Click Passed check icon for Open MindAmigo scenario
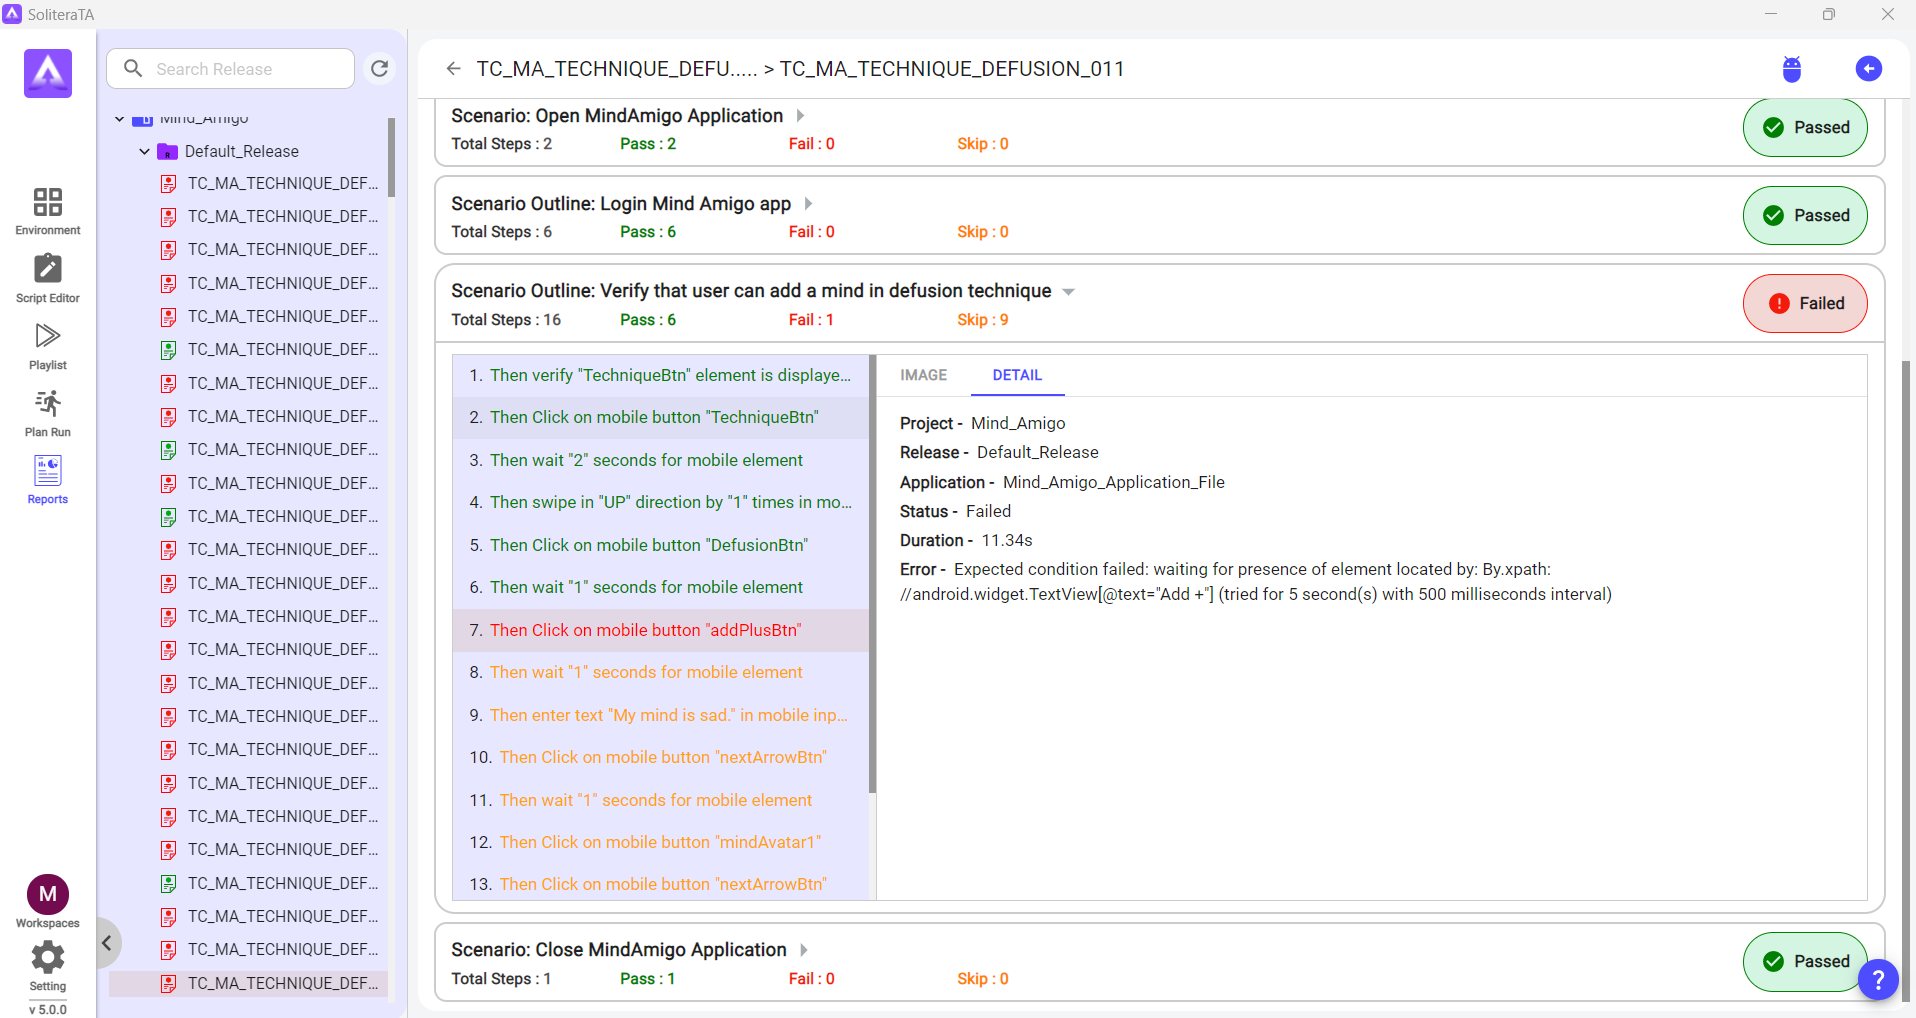This screenshot has height=1018, width=1916. click(x=1773, y=128)
